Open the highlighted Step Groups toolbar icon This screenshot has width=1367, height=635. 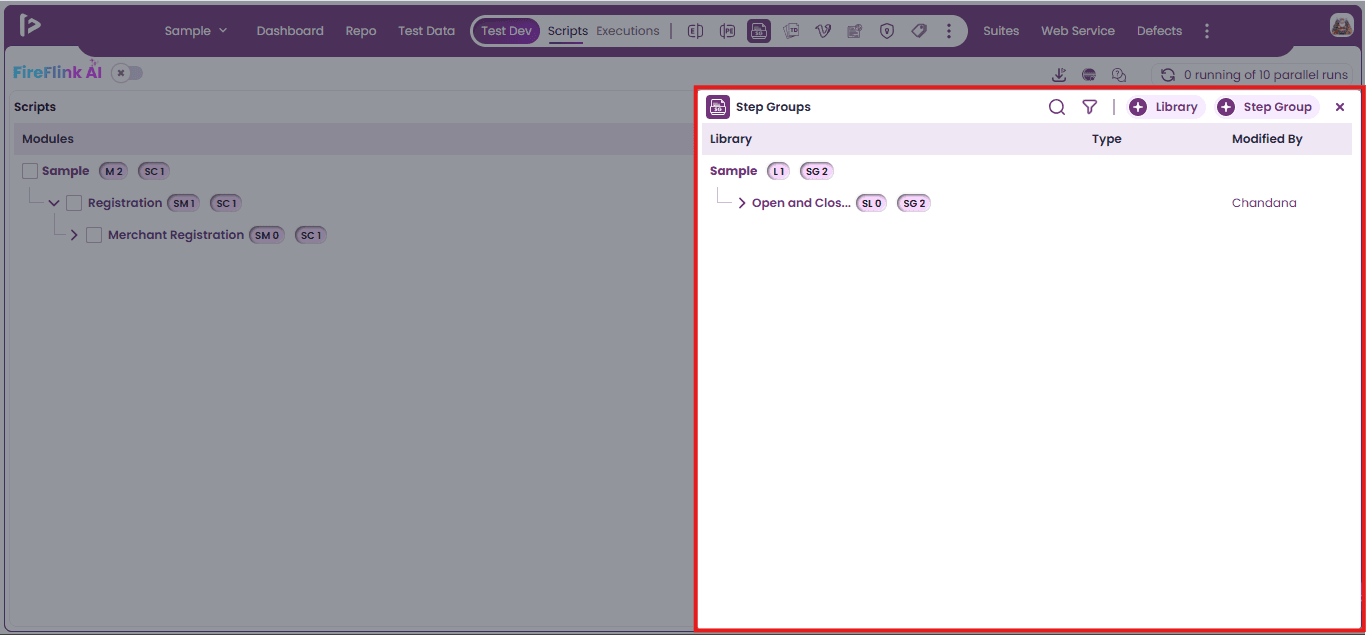[759, 31]
